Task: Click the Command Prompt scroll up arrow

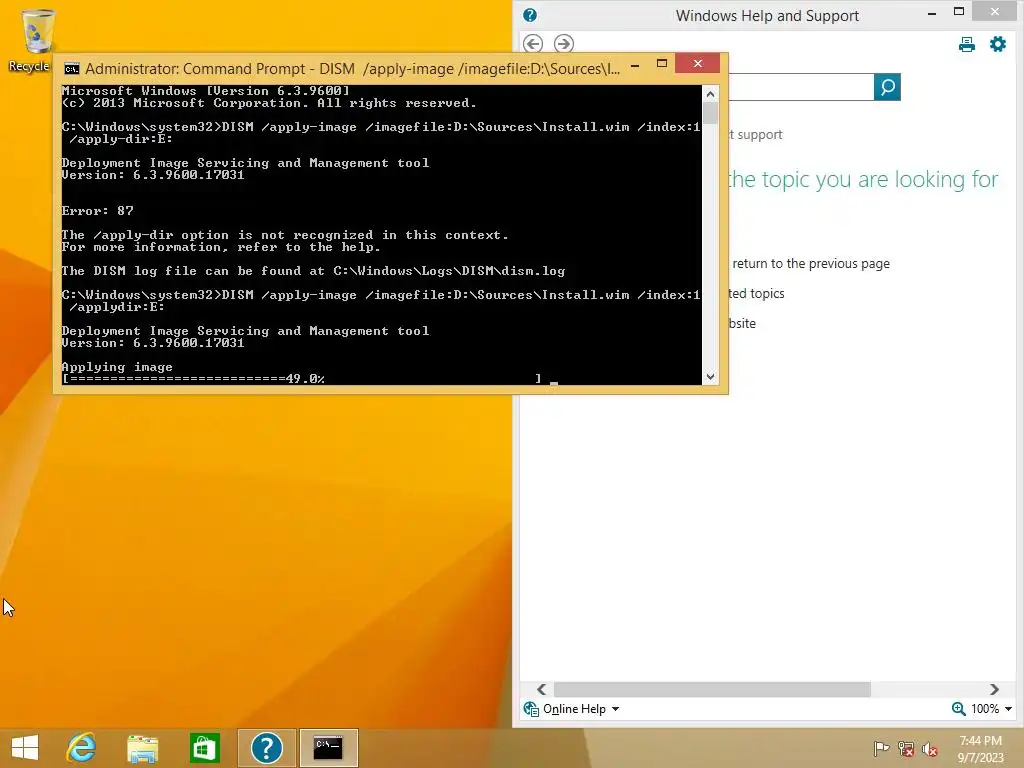Action: coord(711,94)
